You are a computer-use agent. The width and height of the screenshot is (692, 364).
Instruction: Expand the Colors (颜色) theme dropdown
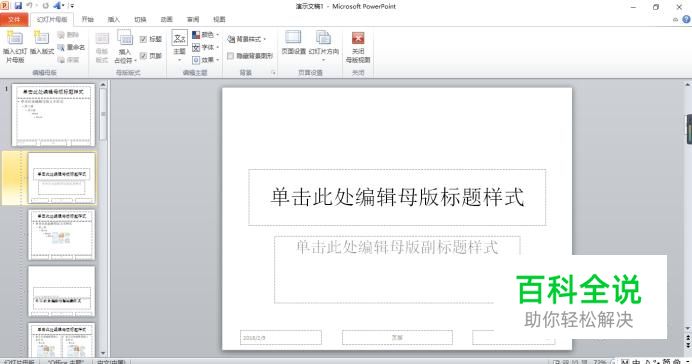[205, 34]
